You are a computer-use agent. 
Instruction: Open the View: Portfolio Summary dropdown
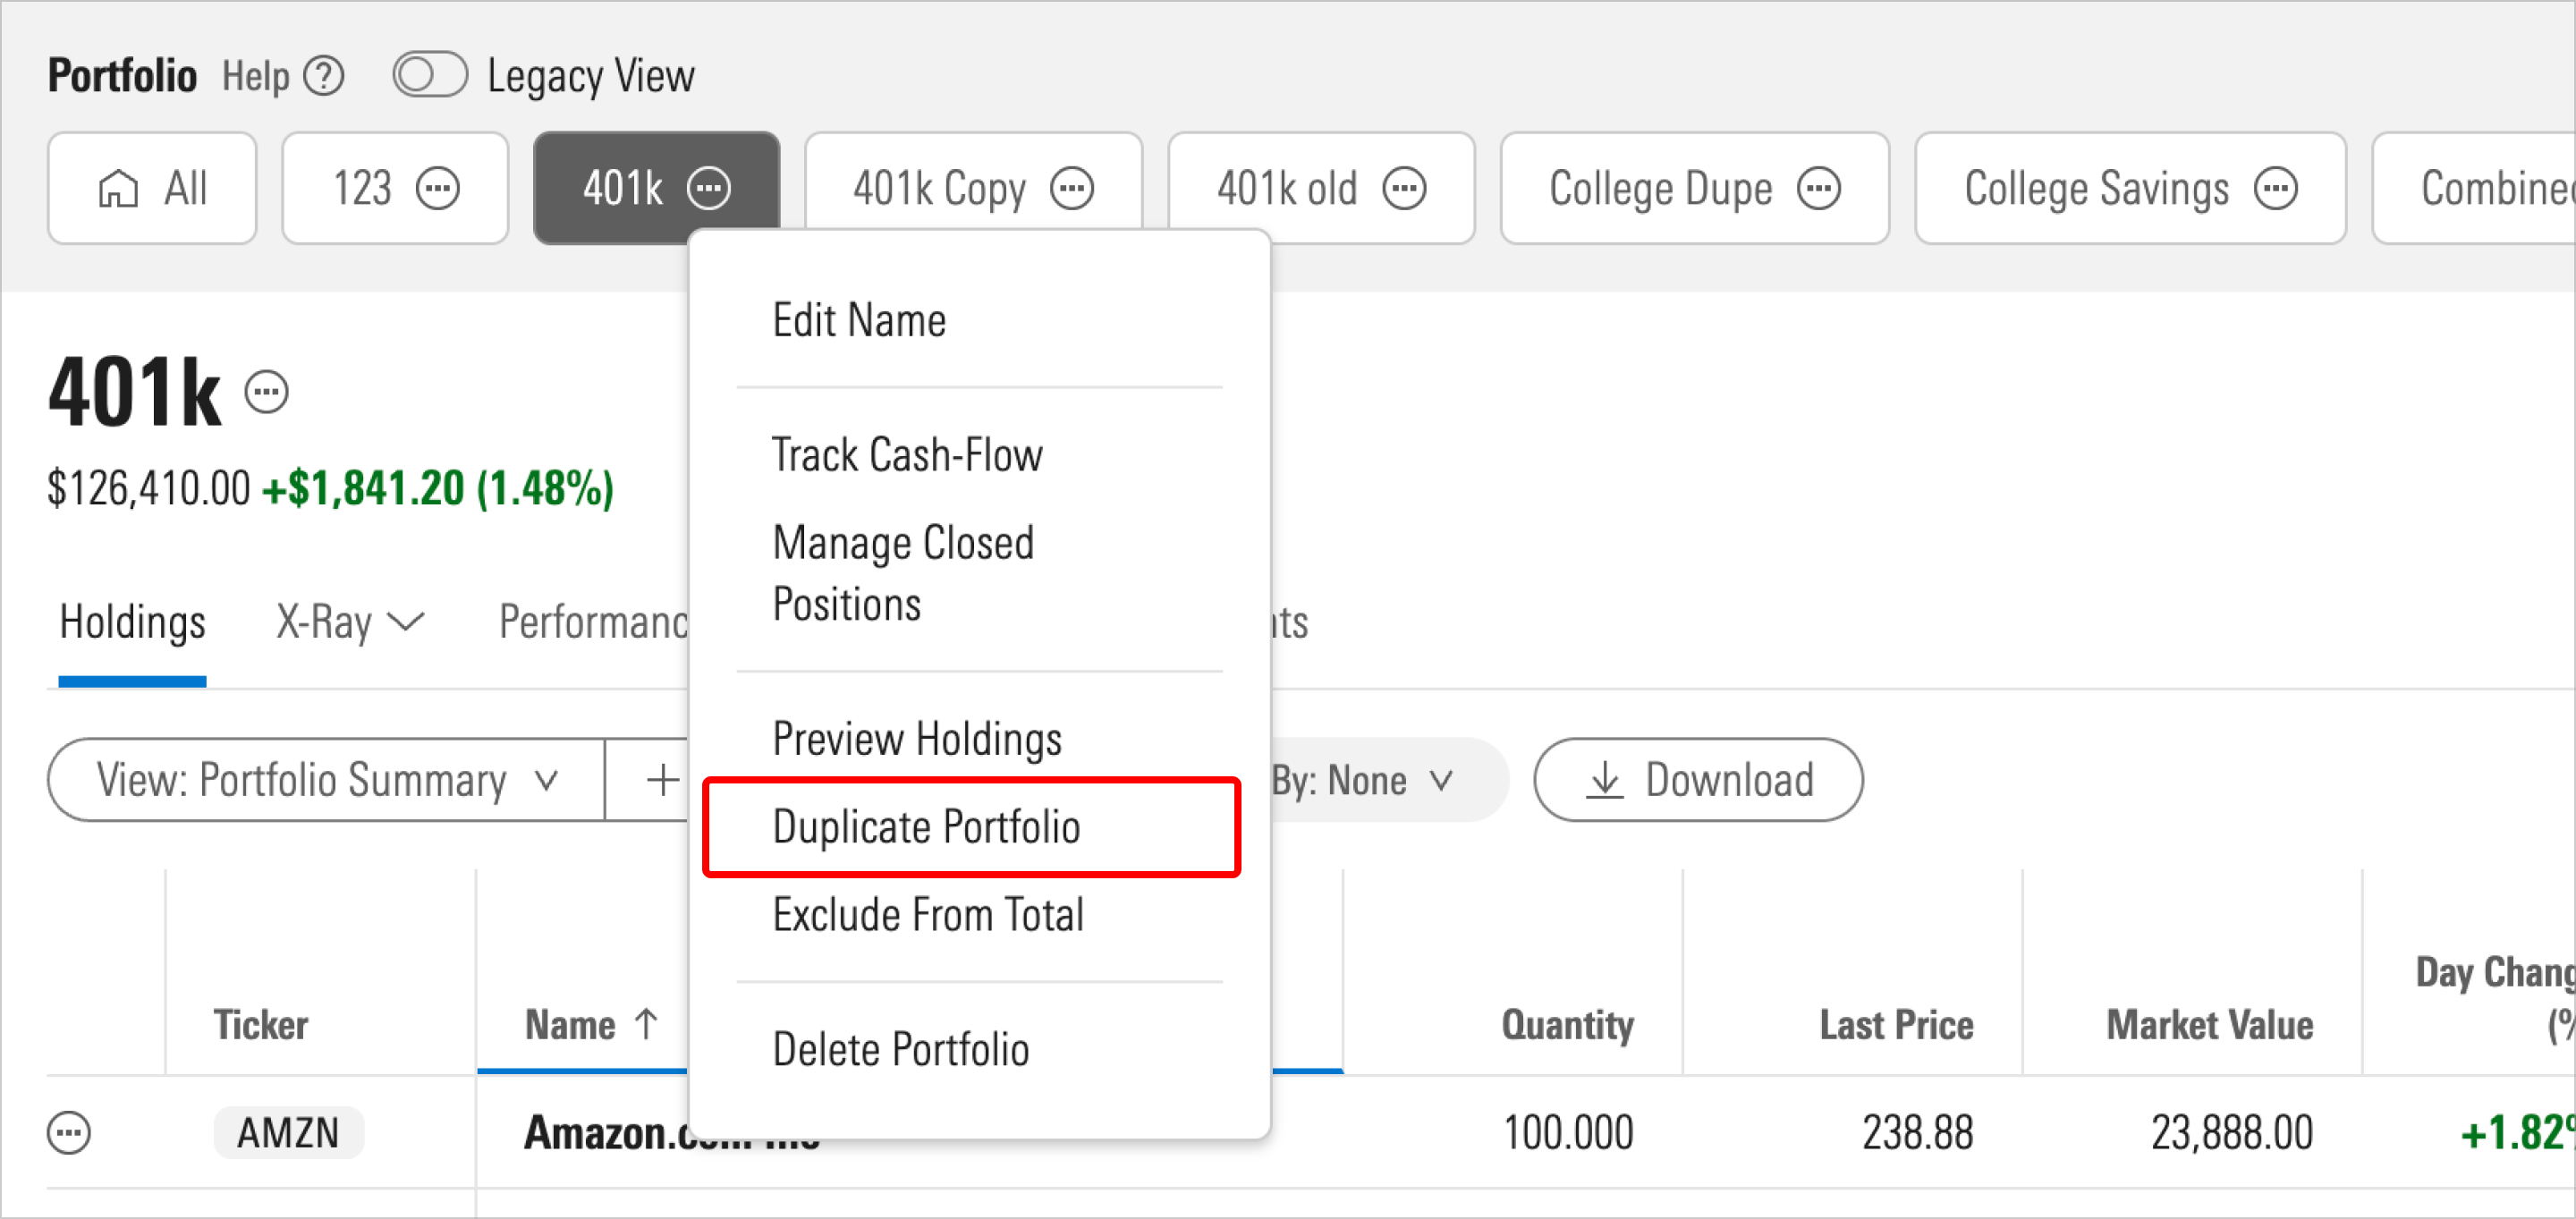pyautogui.click(x=326, y=780)
